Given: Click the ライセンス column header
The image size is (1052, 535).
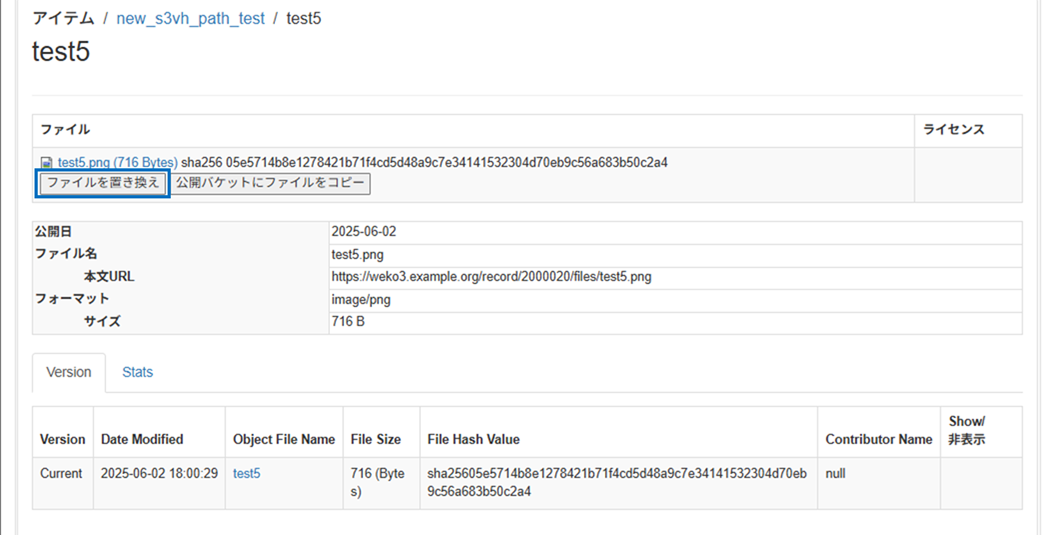Looking at the screenshot, I should point(953,130).
